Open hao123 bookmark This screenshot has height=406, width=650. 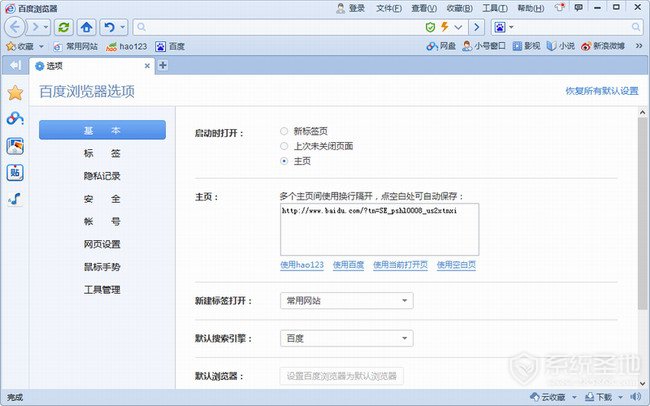tap(127, 46)
